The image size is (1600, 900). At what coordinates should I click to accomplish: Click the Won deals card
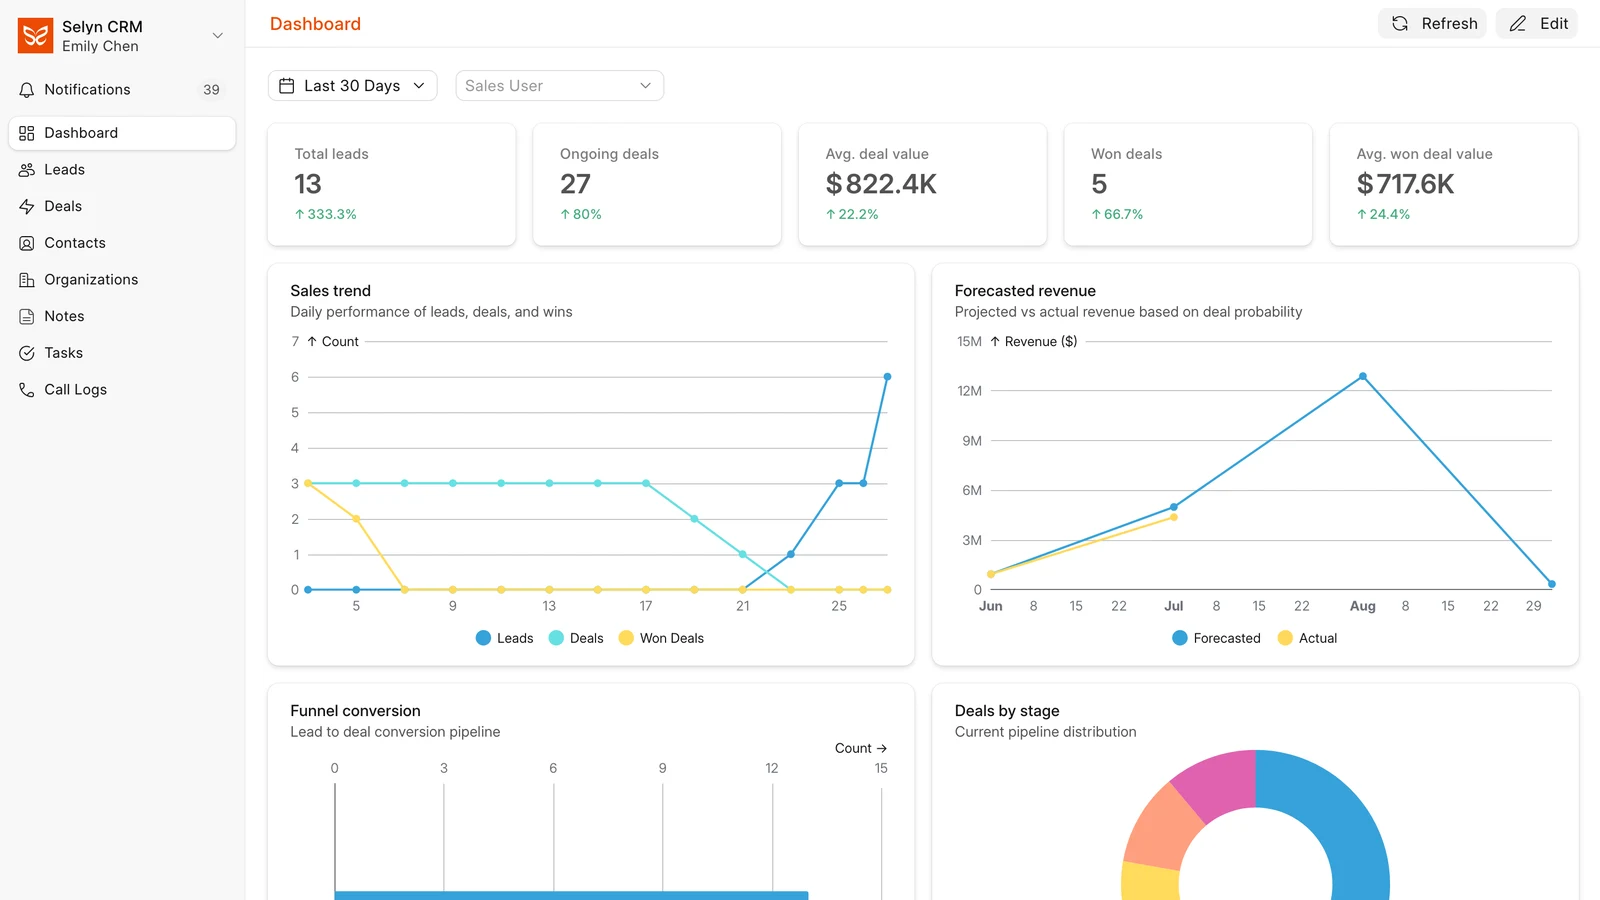tap(1188, 184)
